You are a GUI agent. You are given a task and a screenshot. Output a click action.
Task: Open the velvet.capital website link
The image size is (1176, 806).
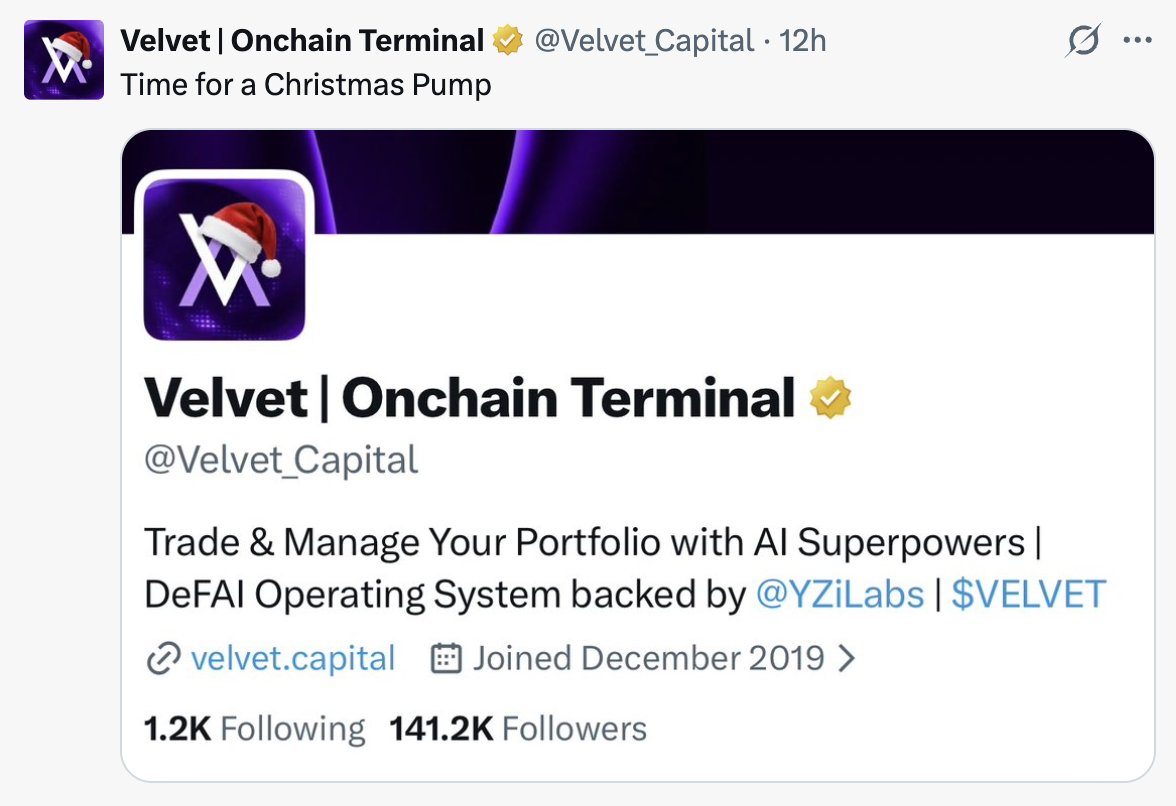coord(292,659)
